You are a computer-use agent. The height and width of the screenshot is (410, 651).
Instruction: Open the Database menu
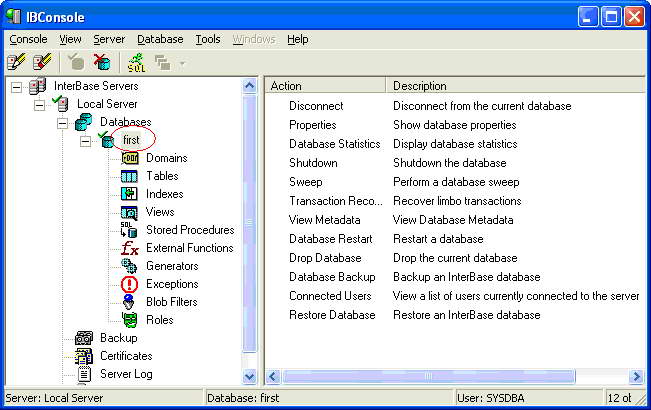160,39
